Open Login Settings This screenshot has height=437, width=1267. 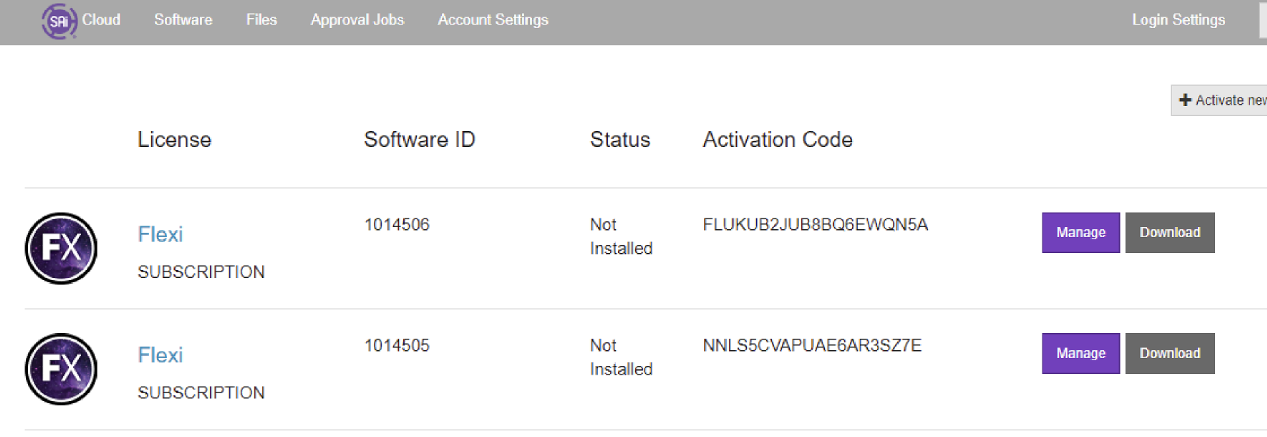1178,20
